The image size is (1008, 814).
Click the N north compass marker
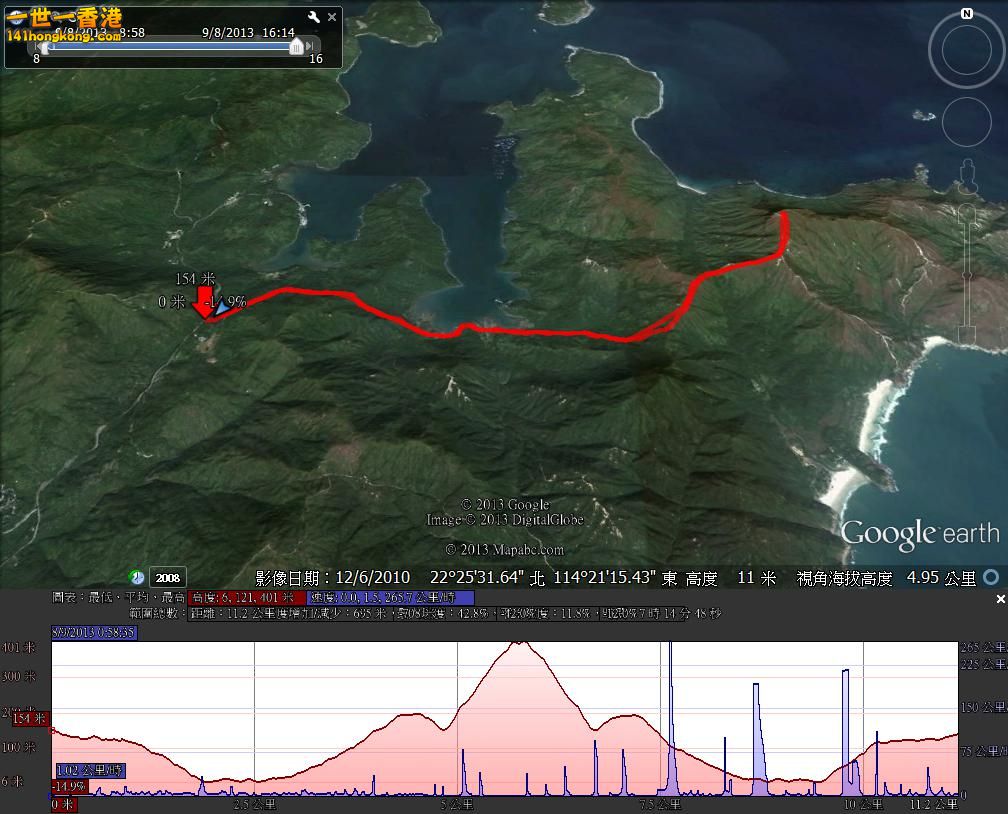(966, 14)
